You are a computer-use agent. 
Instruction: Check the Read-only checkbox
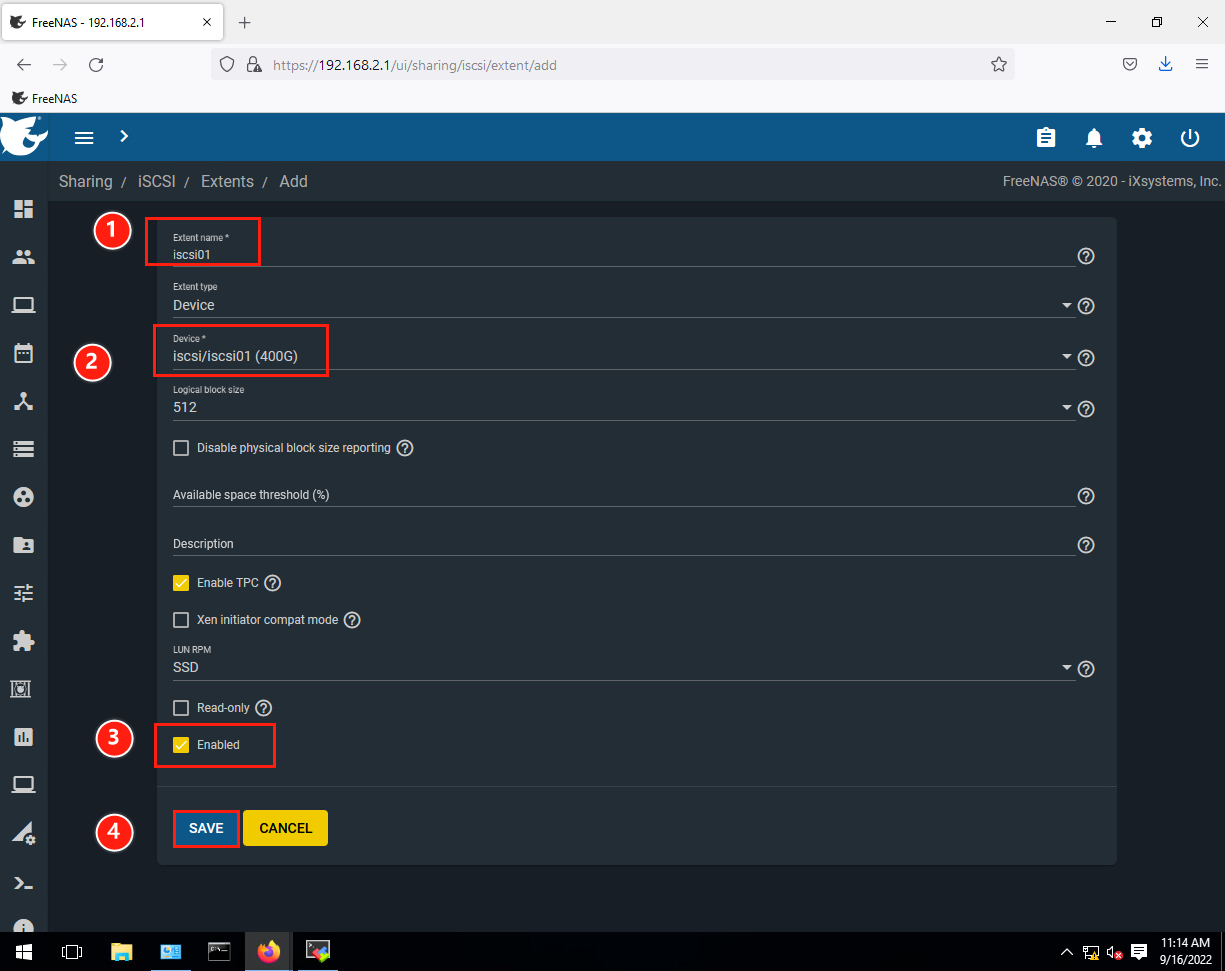(181, 708)
